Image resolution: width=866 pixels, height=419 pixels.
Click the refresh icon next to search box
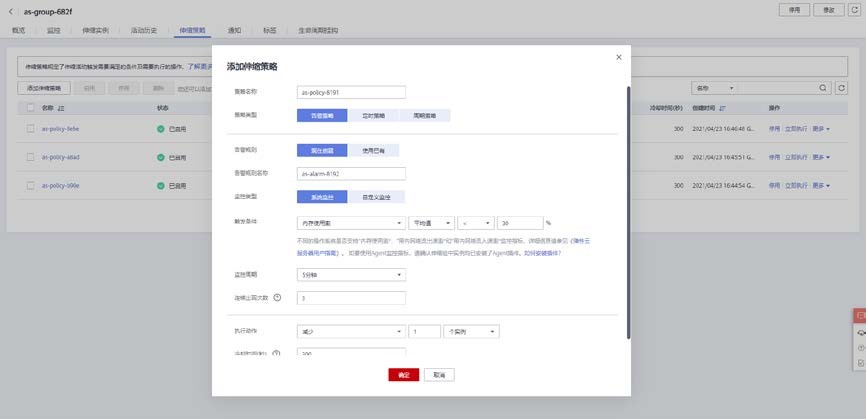841,88
